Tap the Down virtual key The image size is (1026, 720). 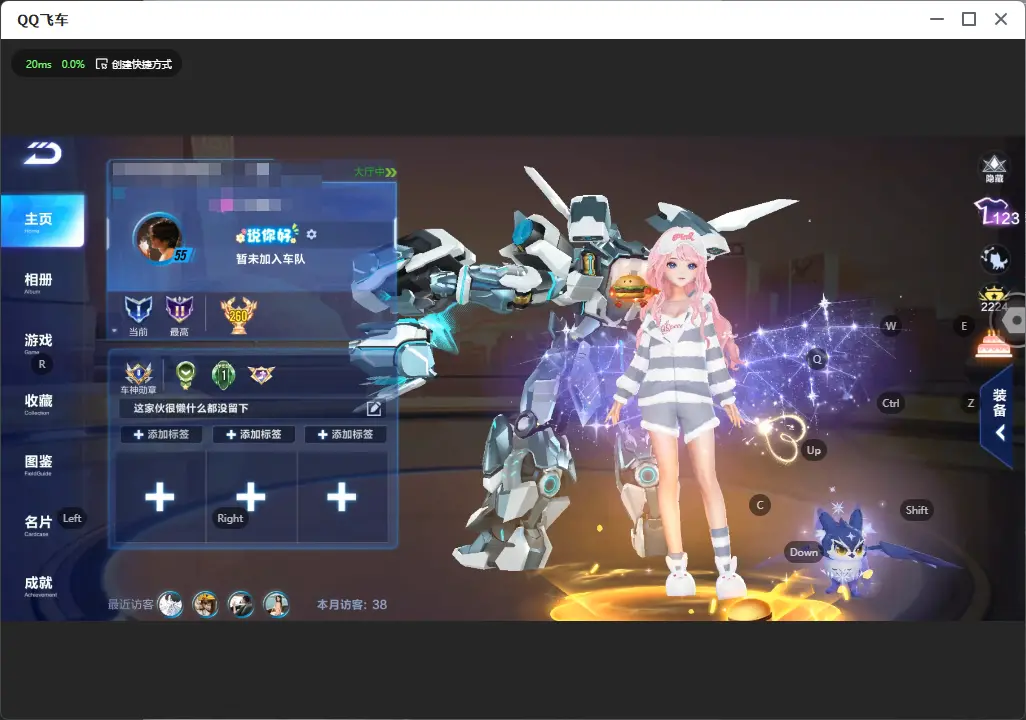click(804, 552)
